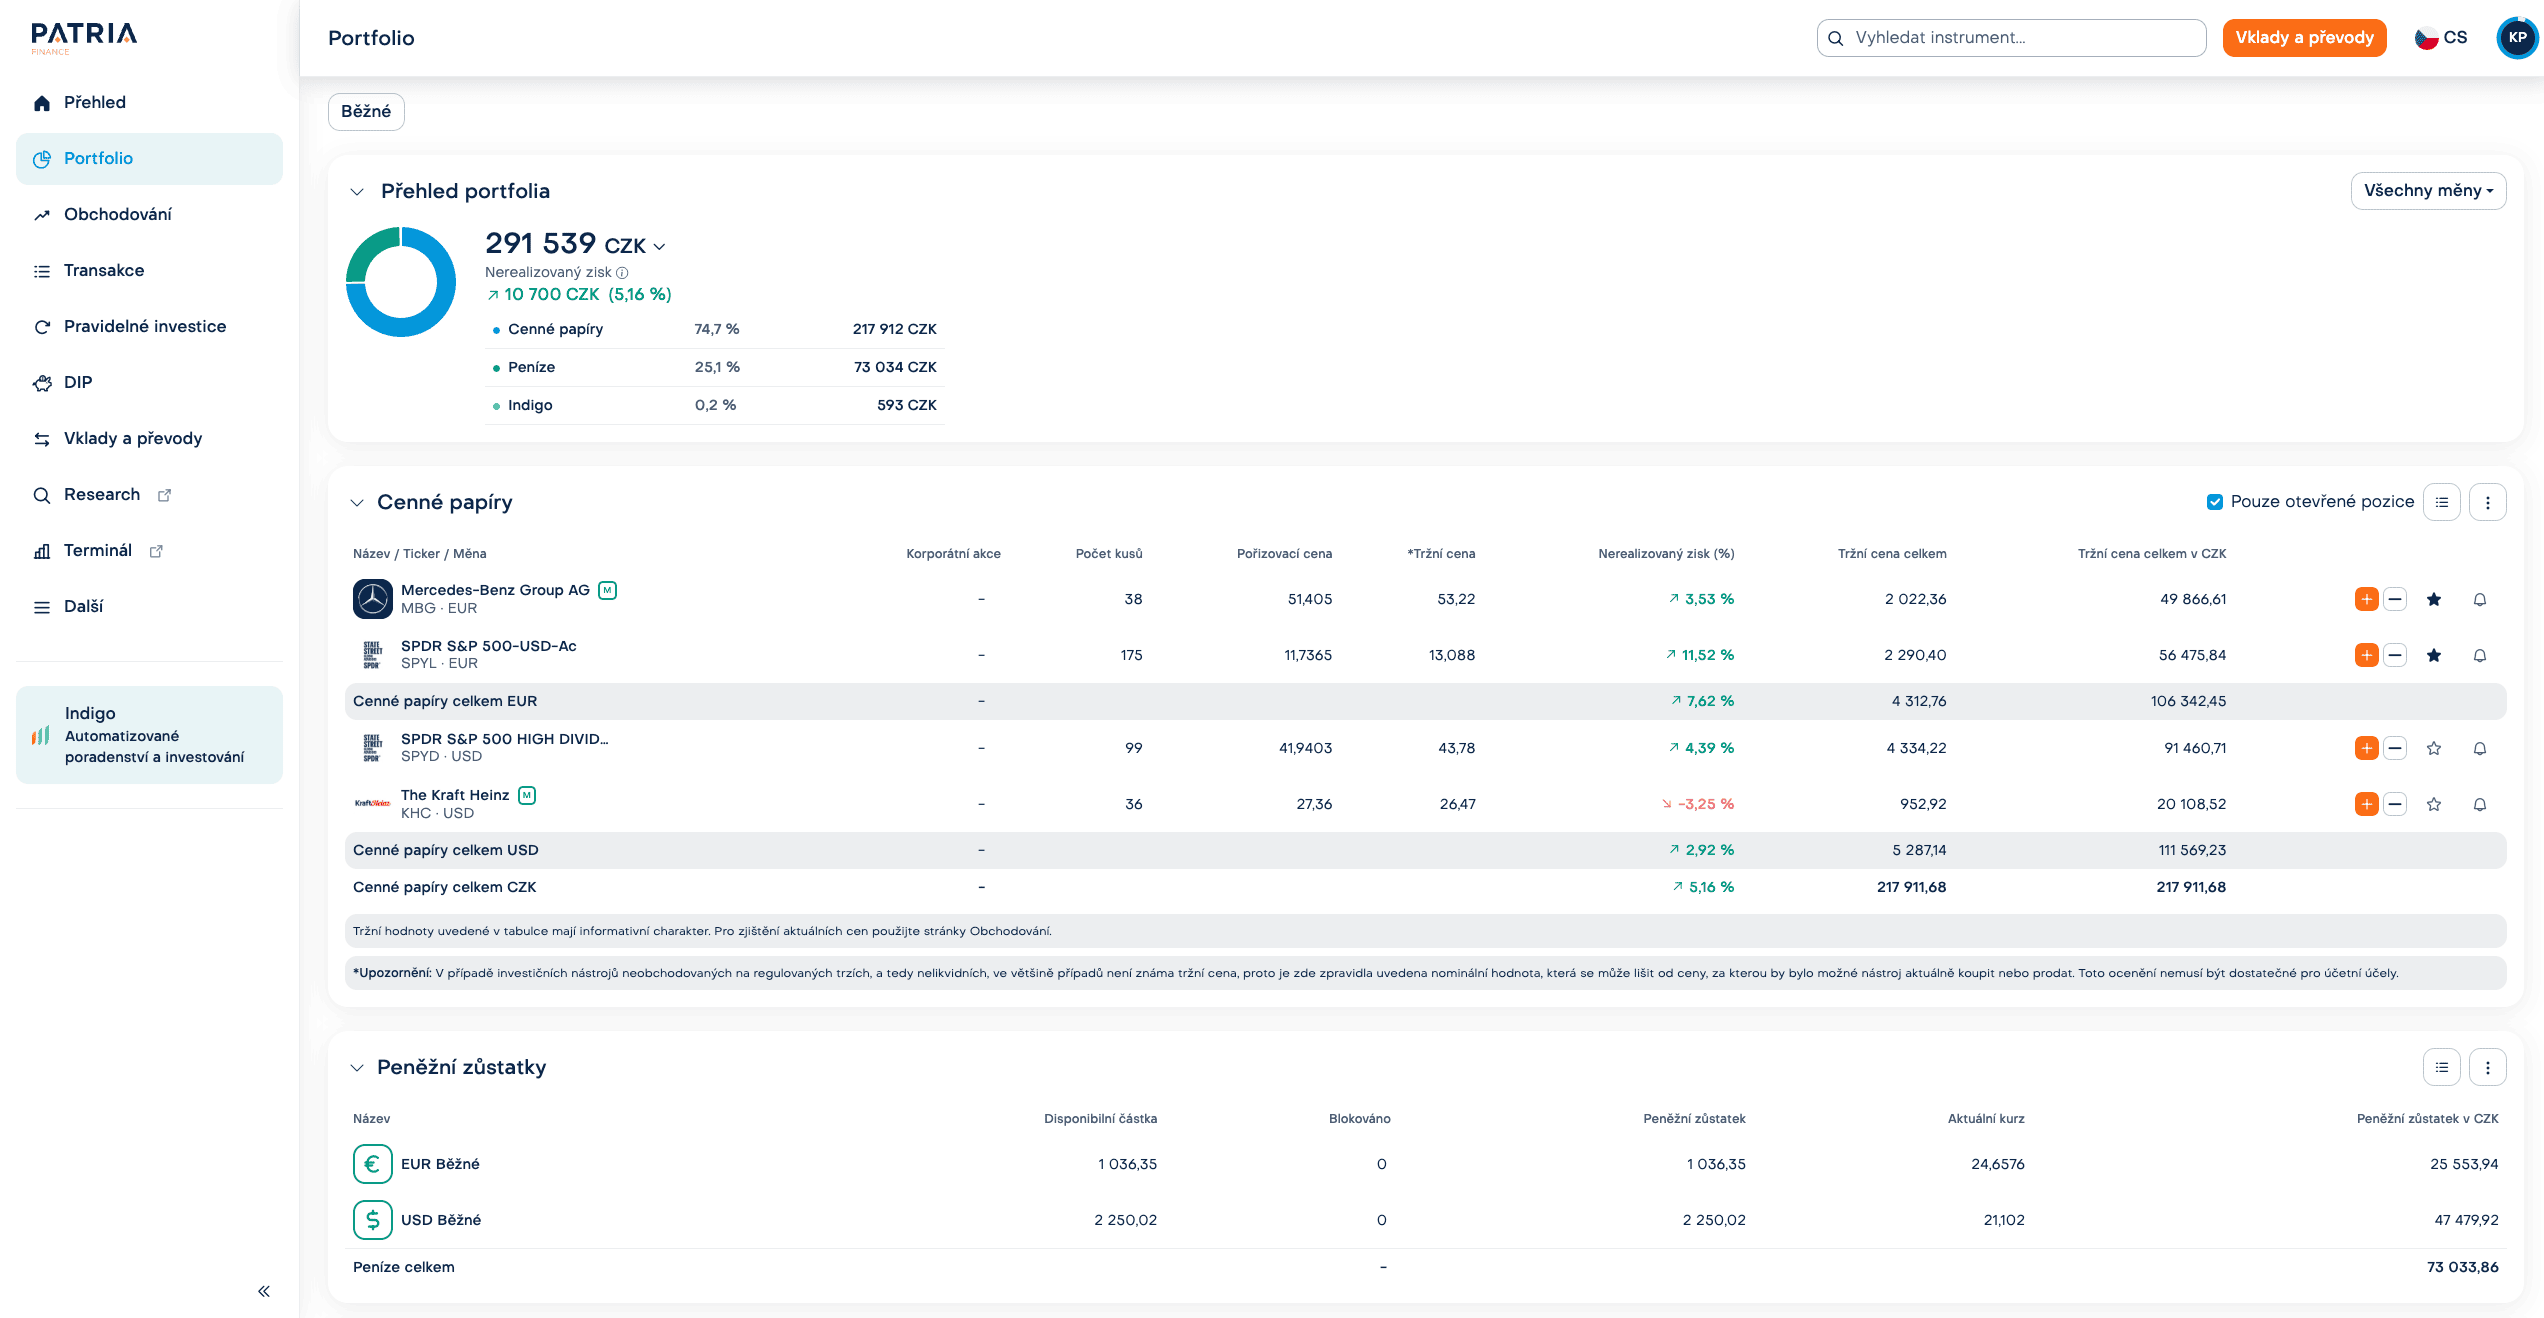Open Transakce in the sidebar

tap(104, 270)
